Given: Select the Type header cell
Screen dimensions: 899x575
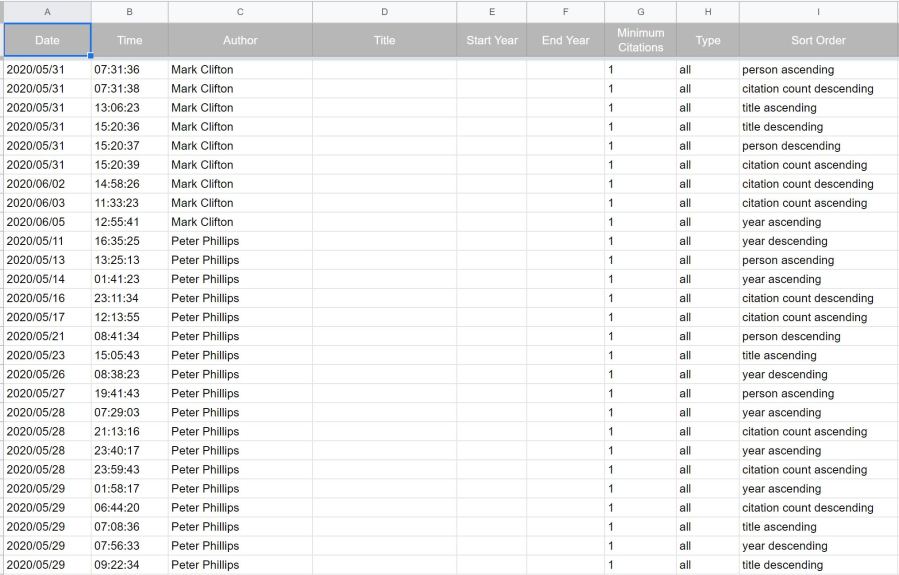Looking at the screenshot, I should point(708,40).
